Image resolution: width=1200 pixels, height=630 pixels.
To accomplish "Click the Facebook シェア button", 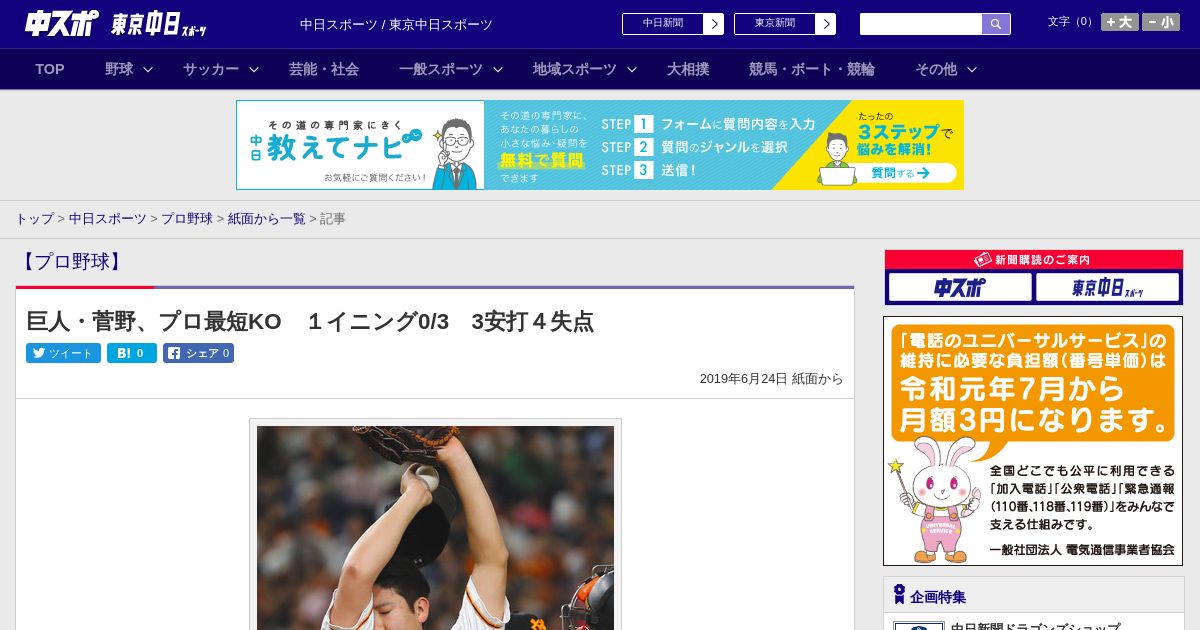I will click(198, 353).
